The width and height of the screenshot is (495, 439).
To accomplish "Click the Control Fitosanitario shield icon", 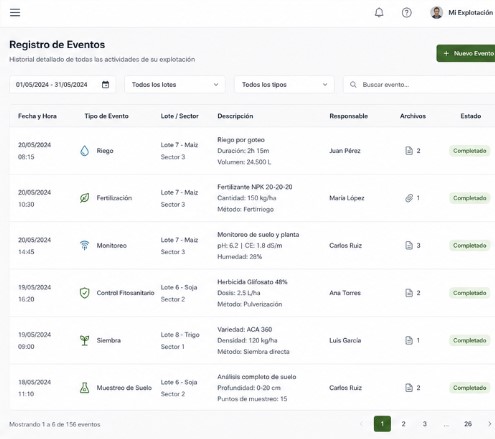I will tap(85, 293).
